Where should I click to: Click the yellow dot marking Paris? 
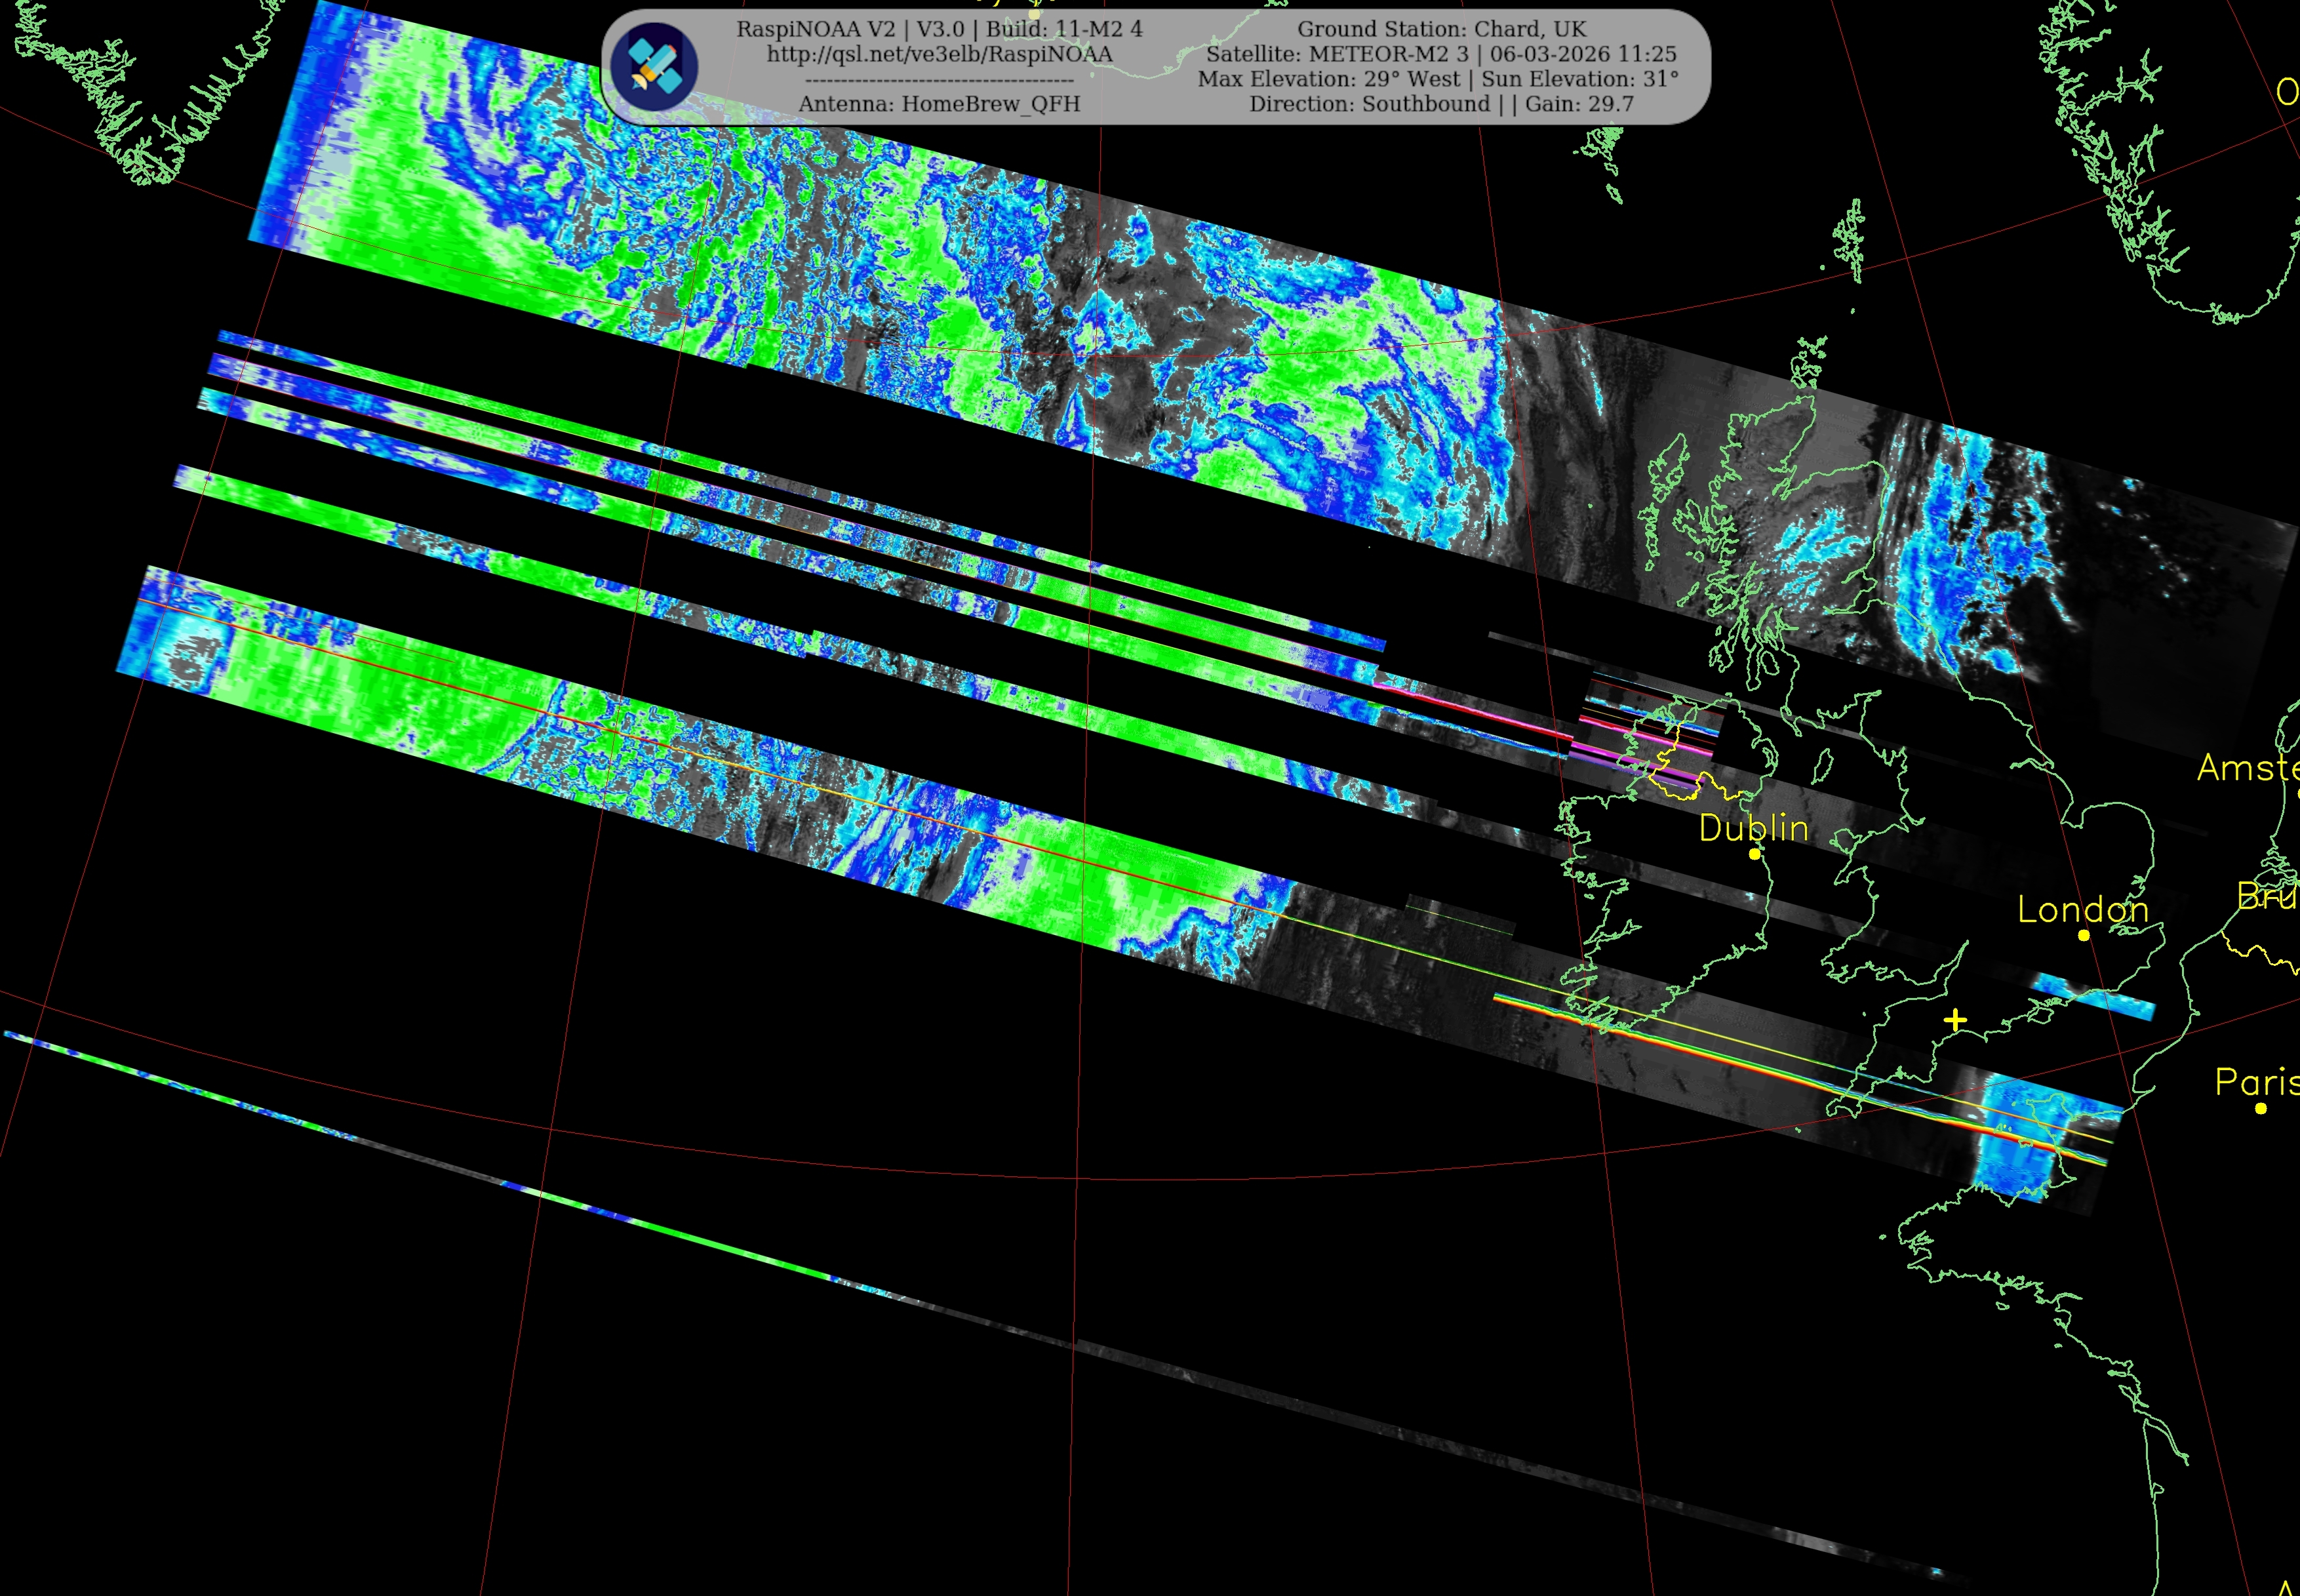click(2261, 1108)
